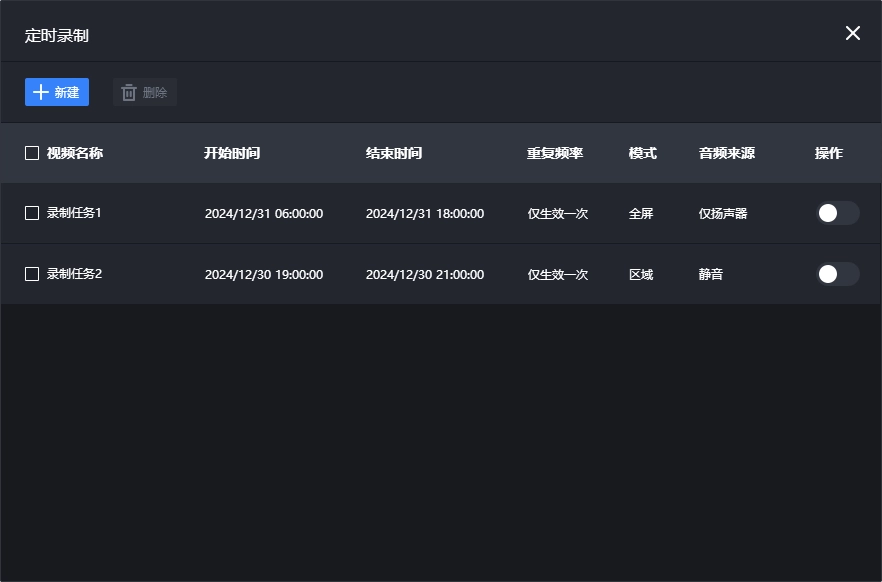The image size is (882, 582).
Task: Click the 重复频率 column header
Action: [x=555, y=153]
